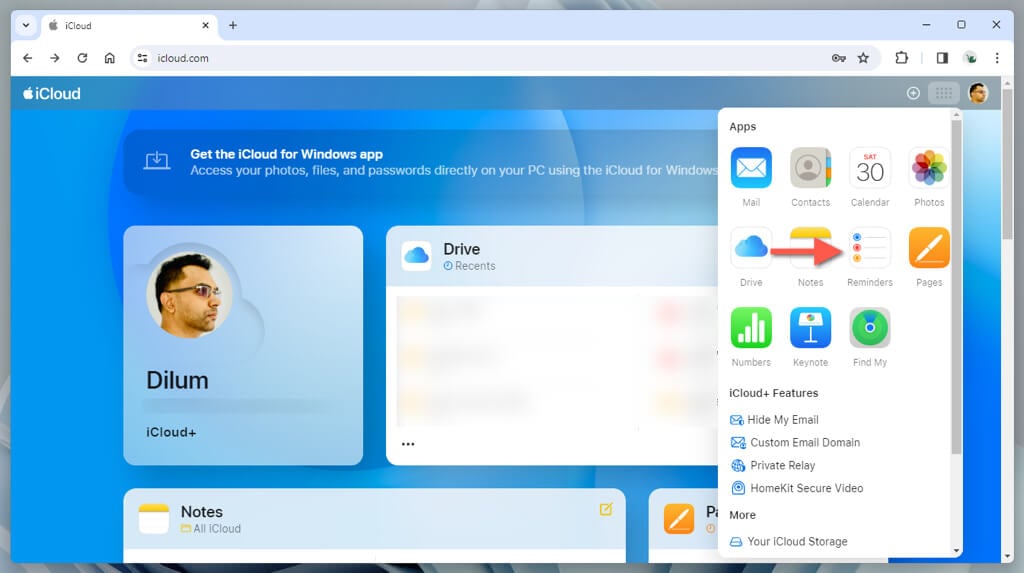Click the iCloud+ label on profile card
Viewport: 1024px width, 573px height.
(x=171, y=432)
